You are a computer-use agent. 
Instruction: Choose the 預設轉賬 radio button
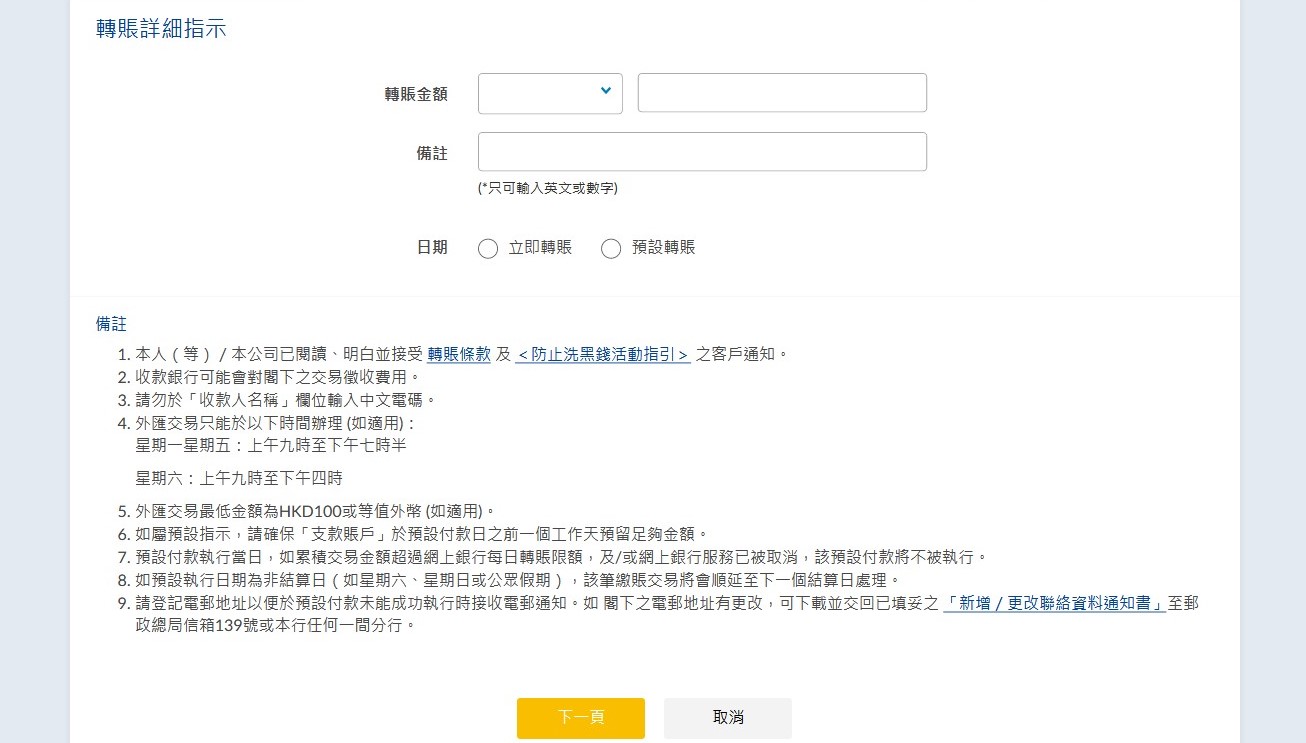[611, 249]
